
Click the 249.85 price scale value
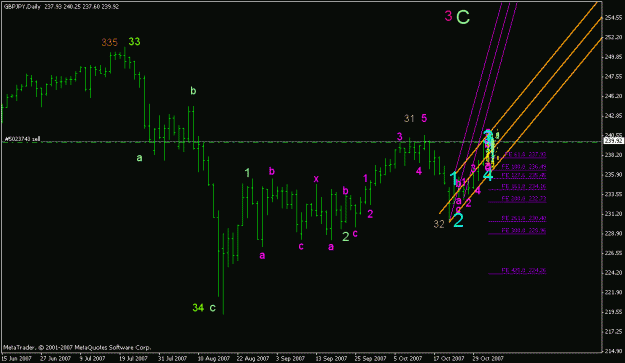pyautogui.click(x=614, y=57)
